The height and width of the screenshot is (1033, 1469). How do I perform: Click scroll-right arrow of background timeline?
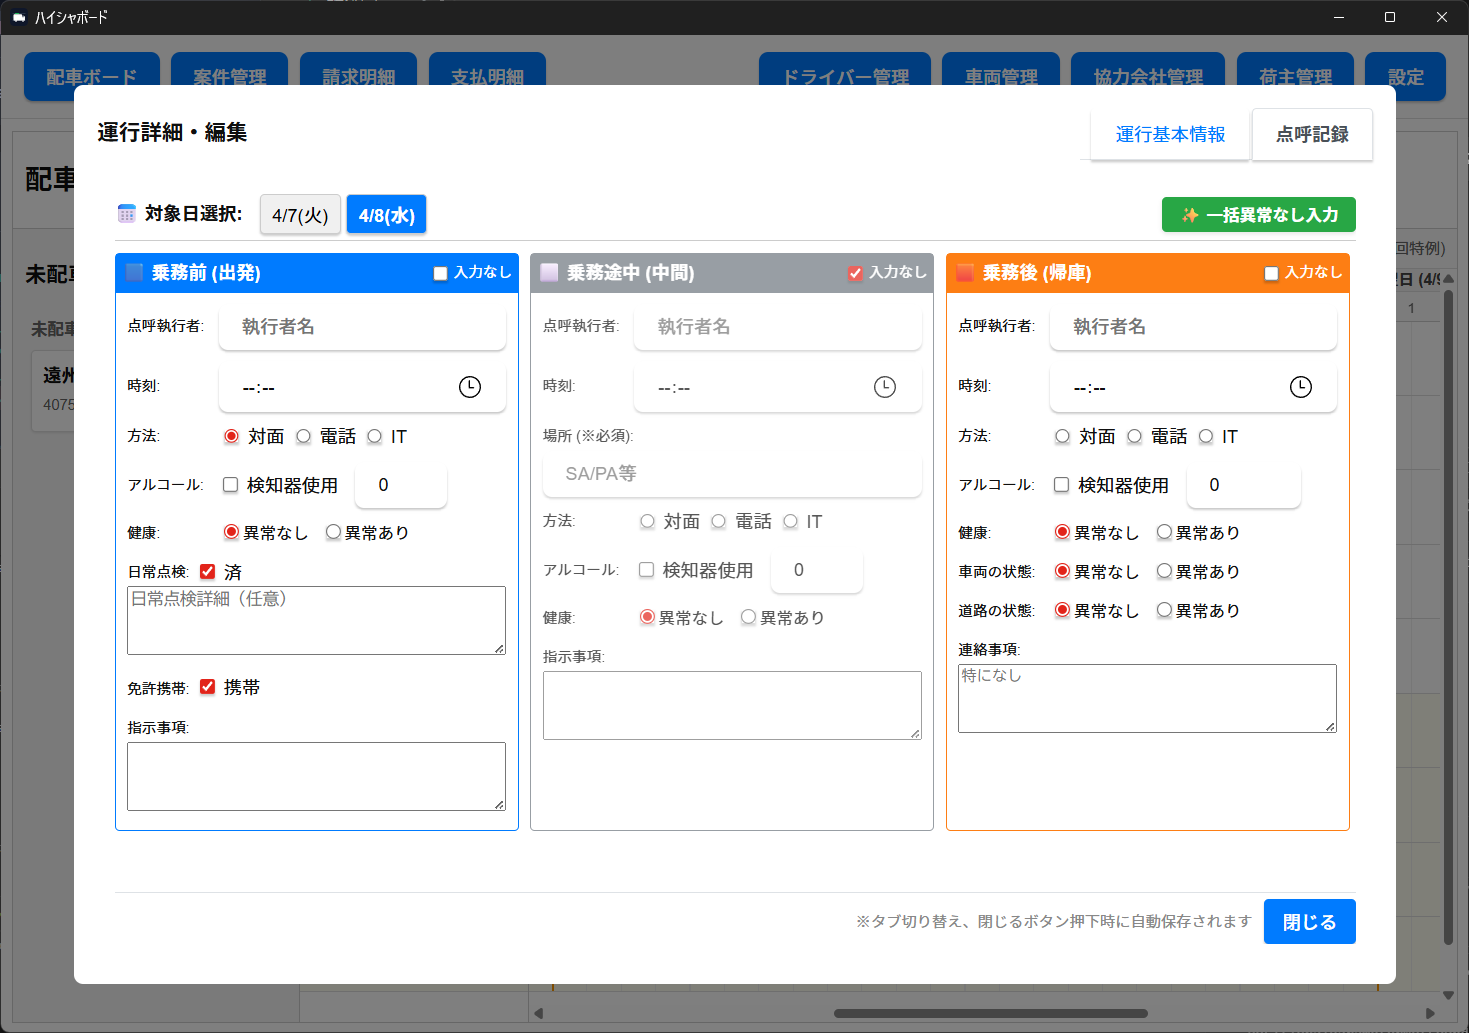click(x=1430, y=1013)
